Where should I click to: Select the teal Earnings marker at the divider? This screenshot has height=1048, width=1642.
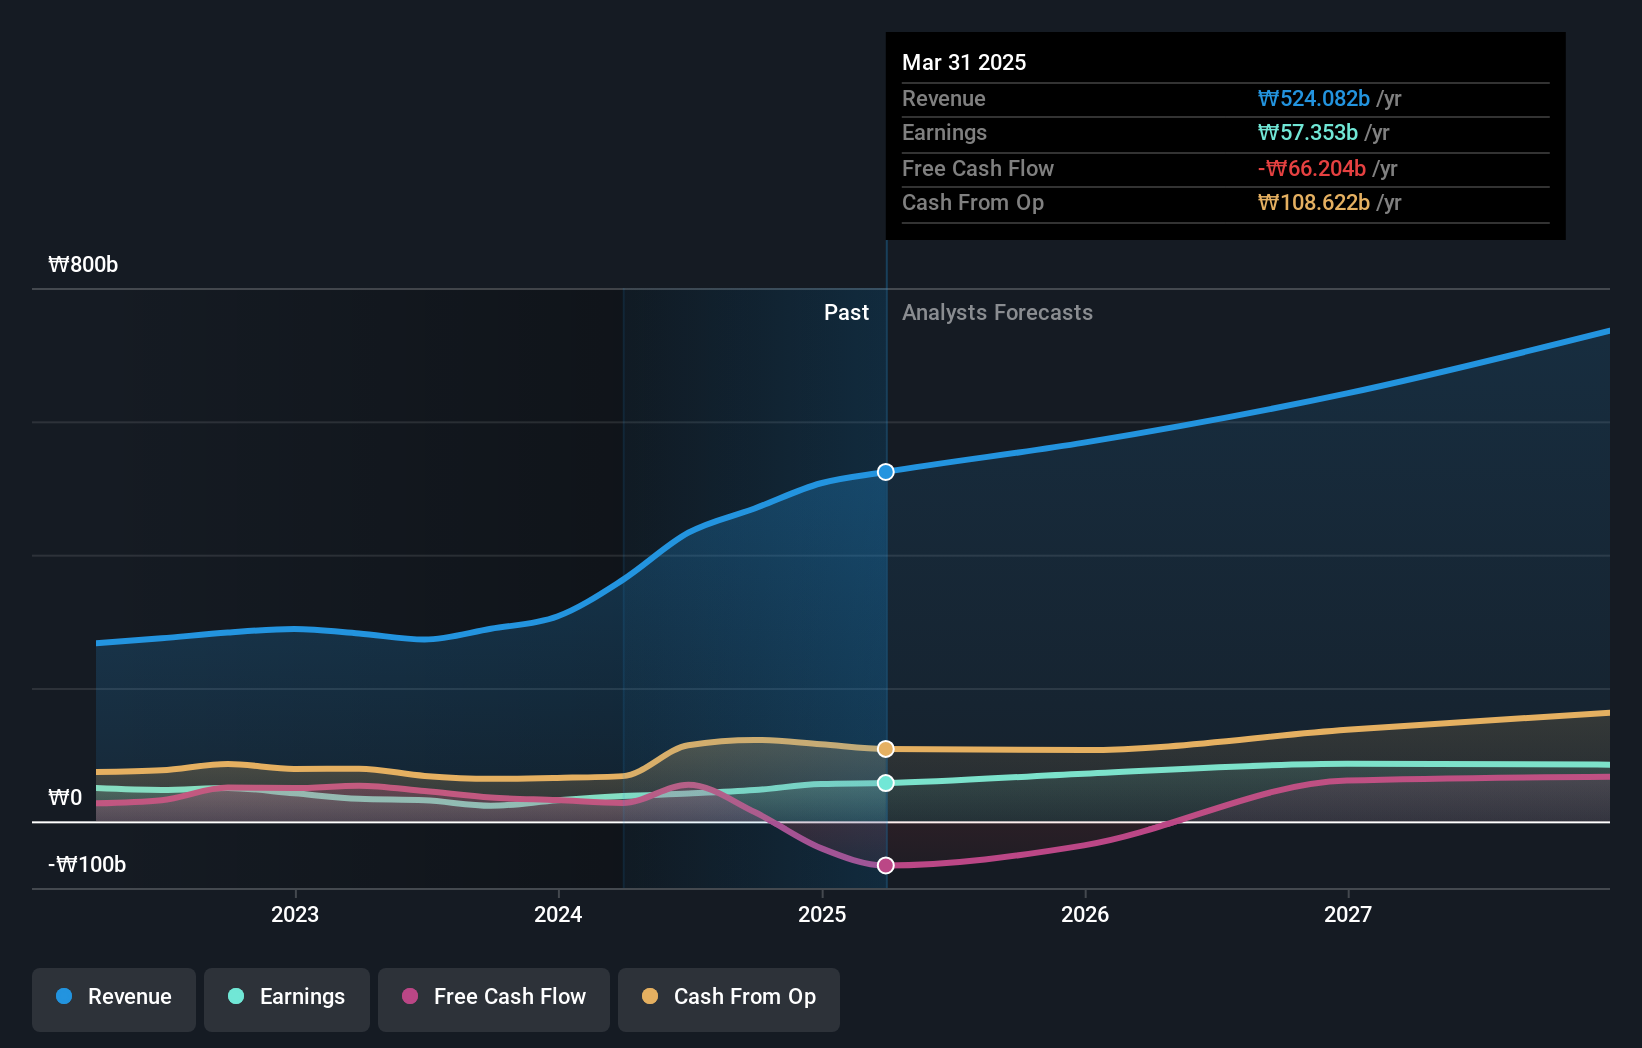tap(884, 783)
